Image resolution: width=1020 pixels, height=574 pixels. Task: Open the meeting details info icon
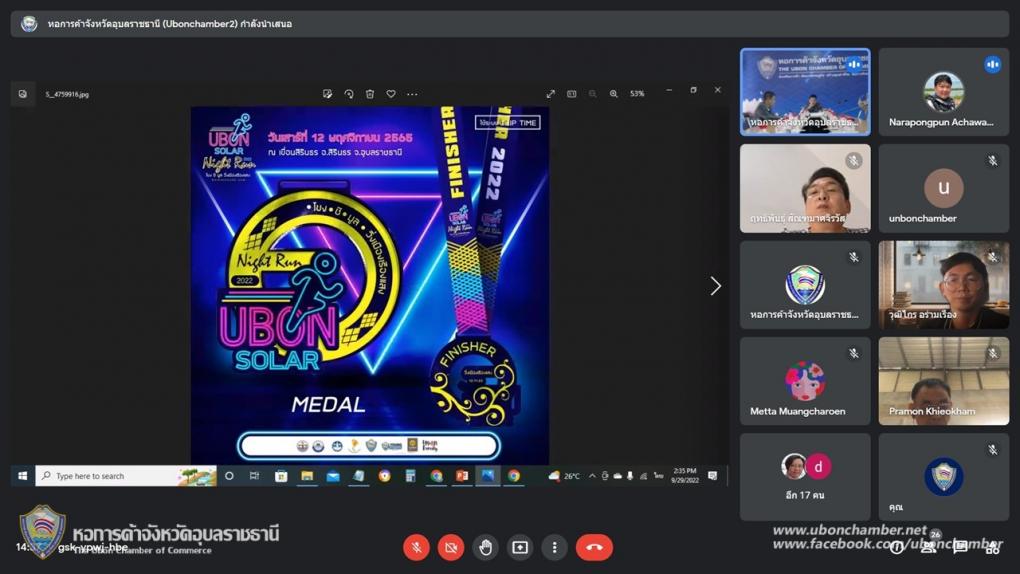(x=896, y=547)
